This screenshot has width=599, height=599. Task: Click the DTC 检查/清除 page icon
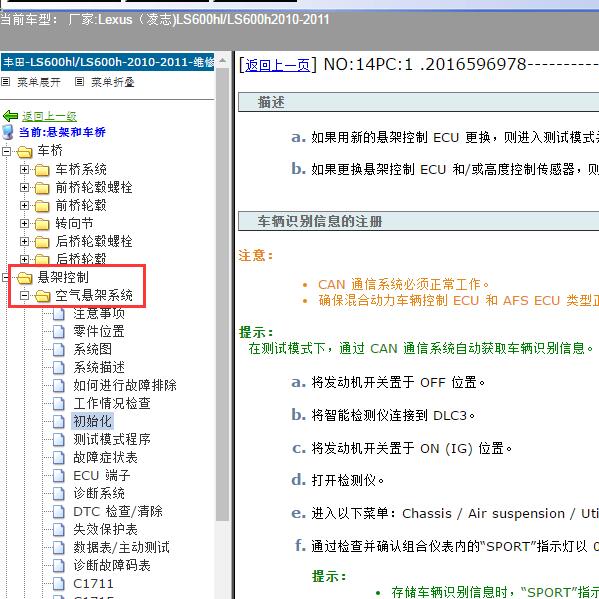click(58, 511)
